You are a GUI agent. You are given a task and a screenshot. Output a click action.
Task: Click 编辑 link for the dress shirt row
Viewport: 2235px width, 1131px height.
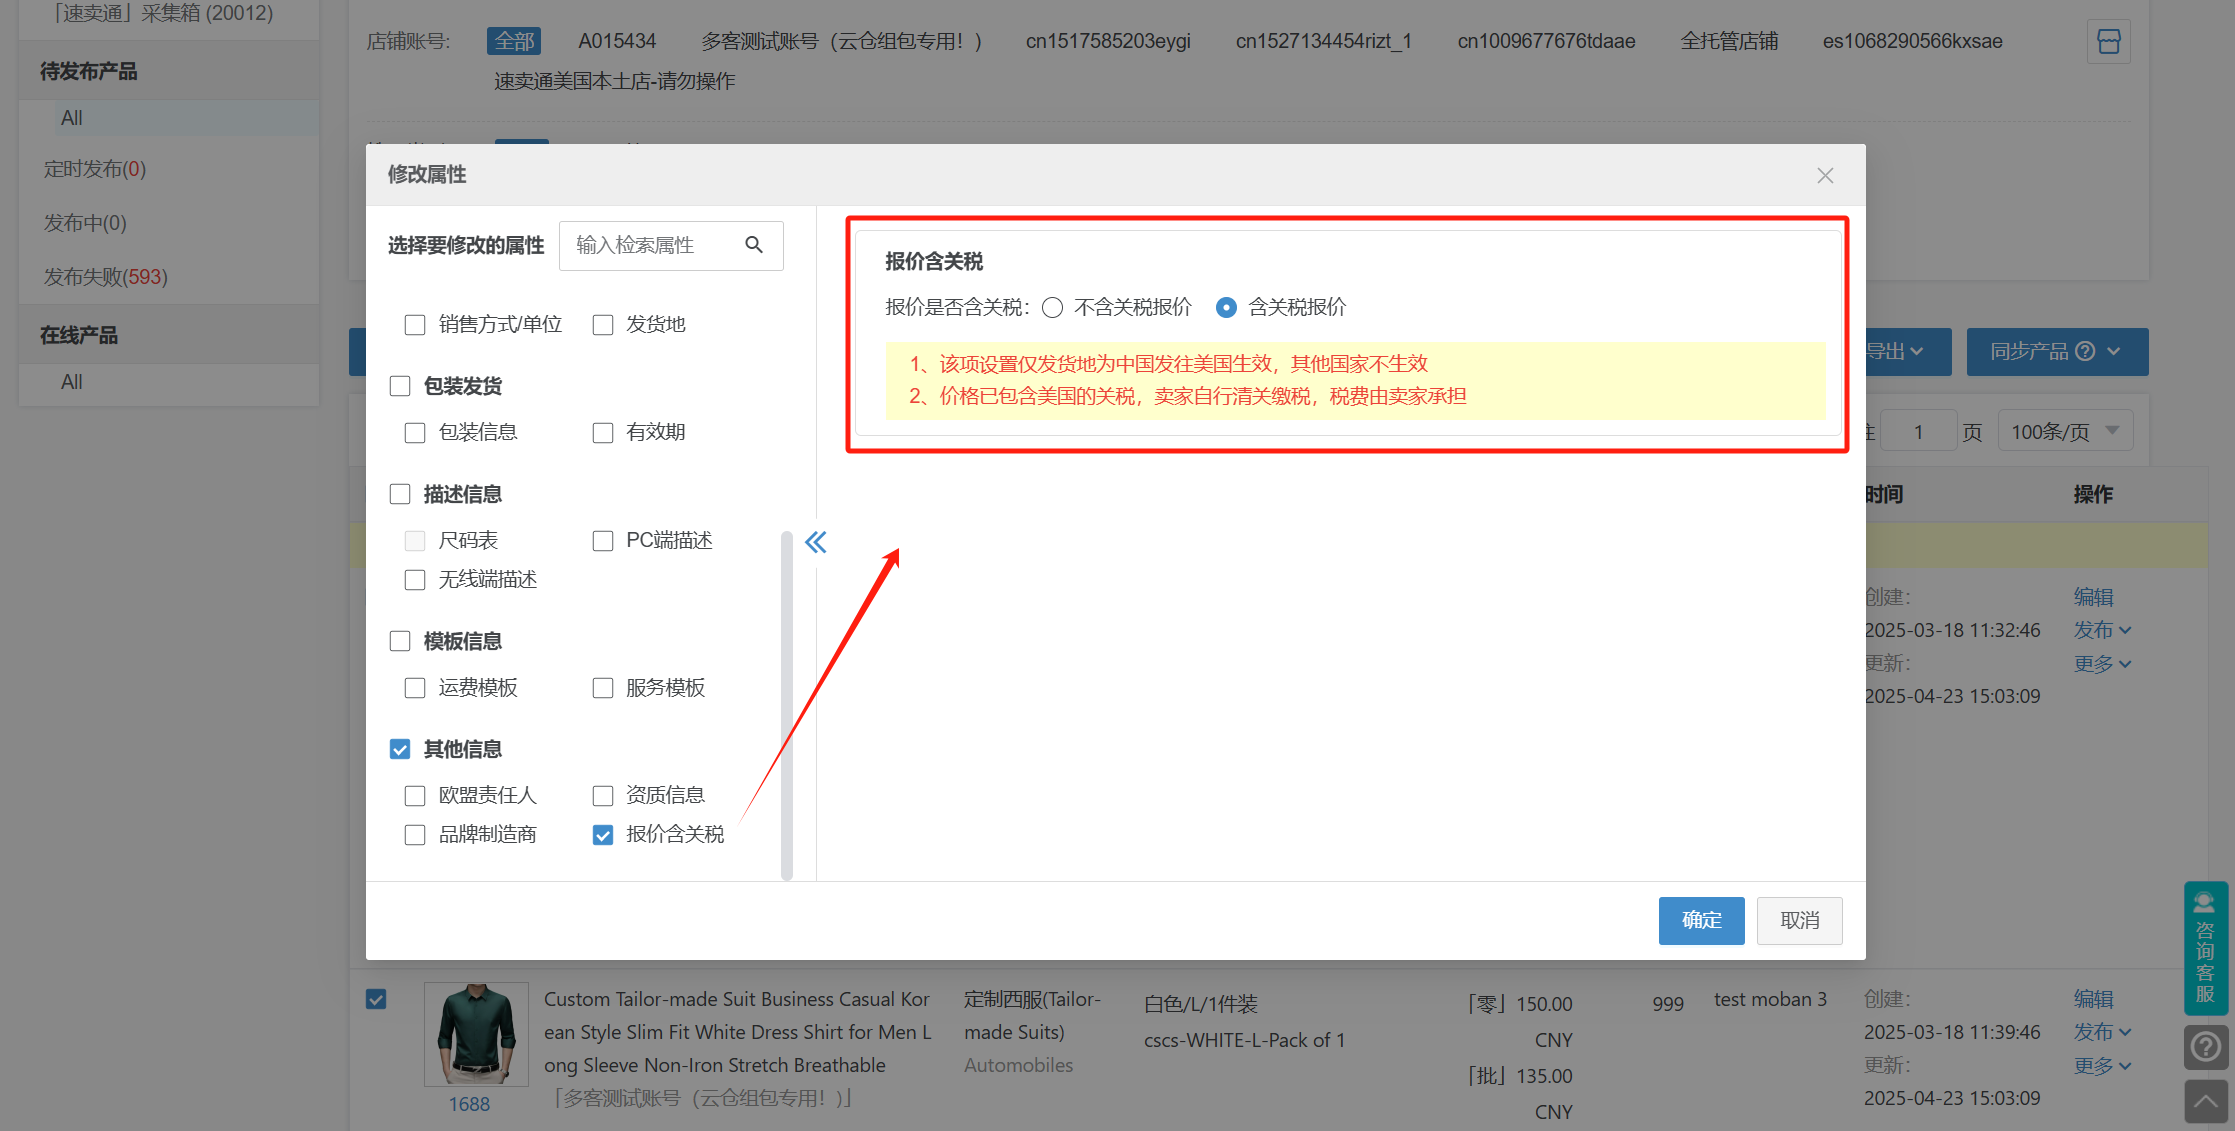point(2093,999)
